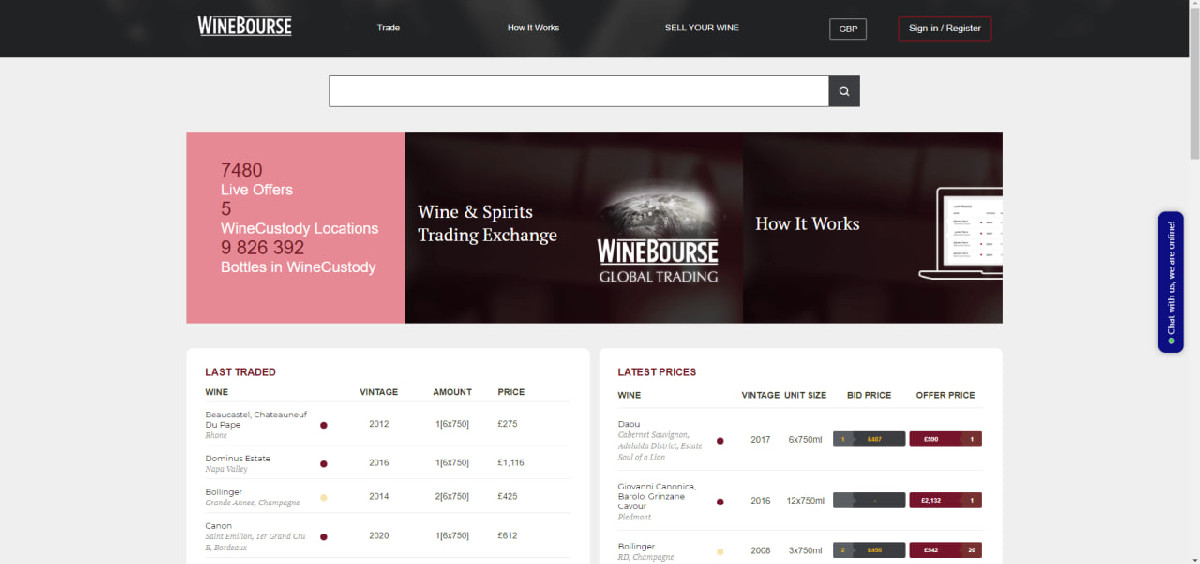This screenshot has width=1200, height=564.
Task: Click the white wine dot for Bollinger 2008
Action: pyautogui.click(x=720, y=551)
